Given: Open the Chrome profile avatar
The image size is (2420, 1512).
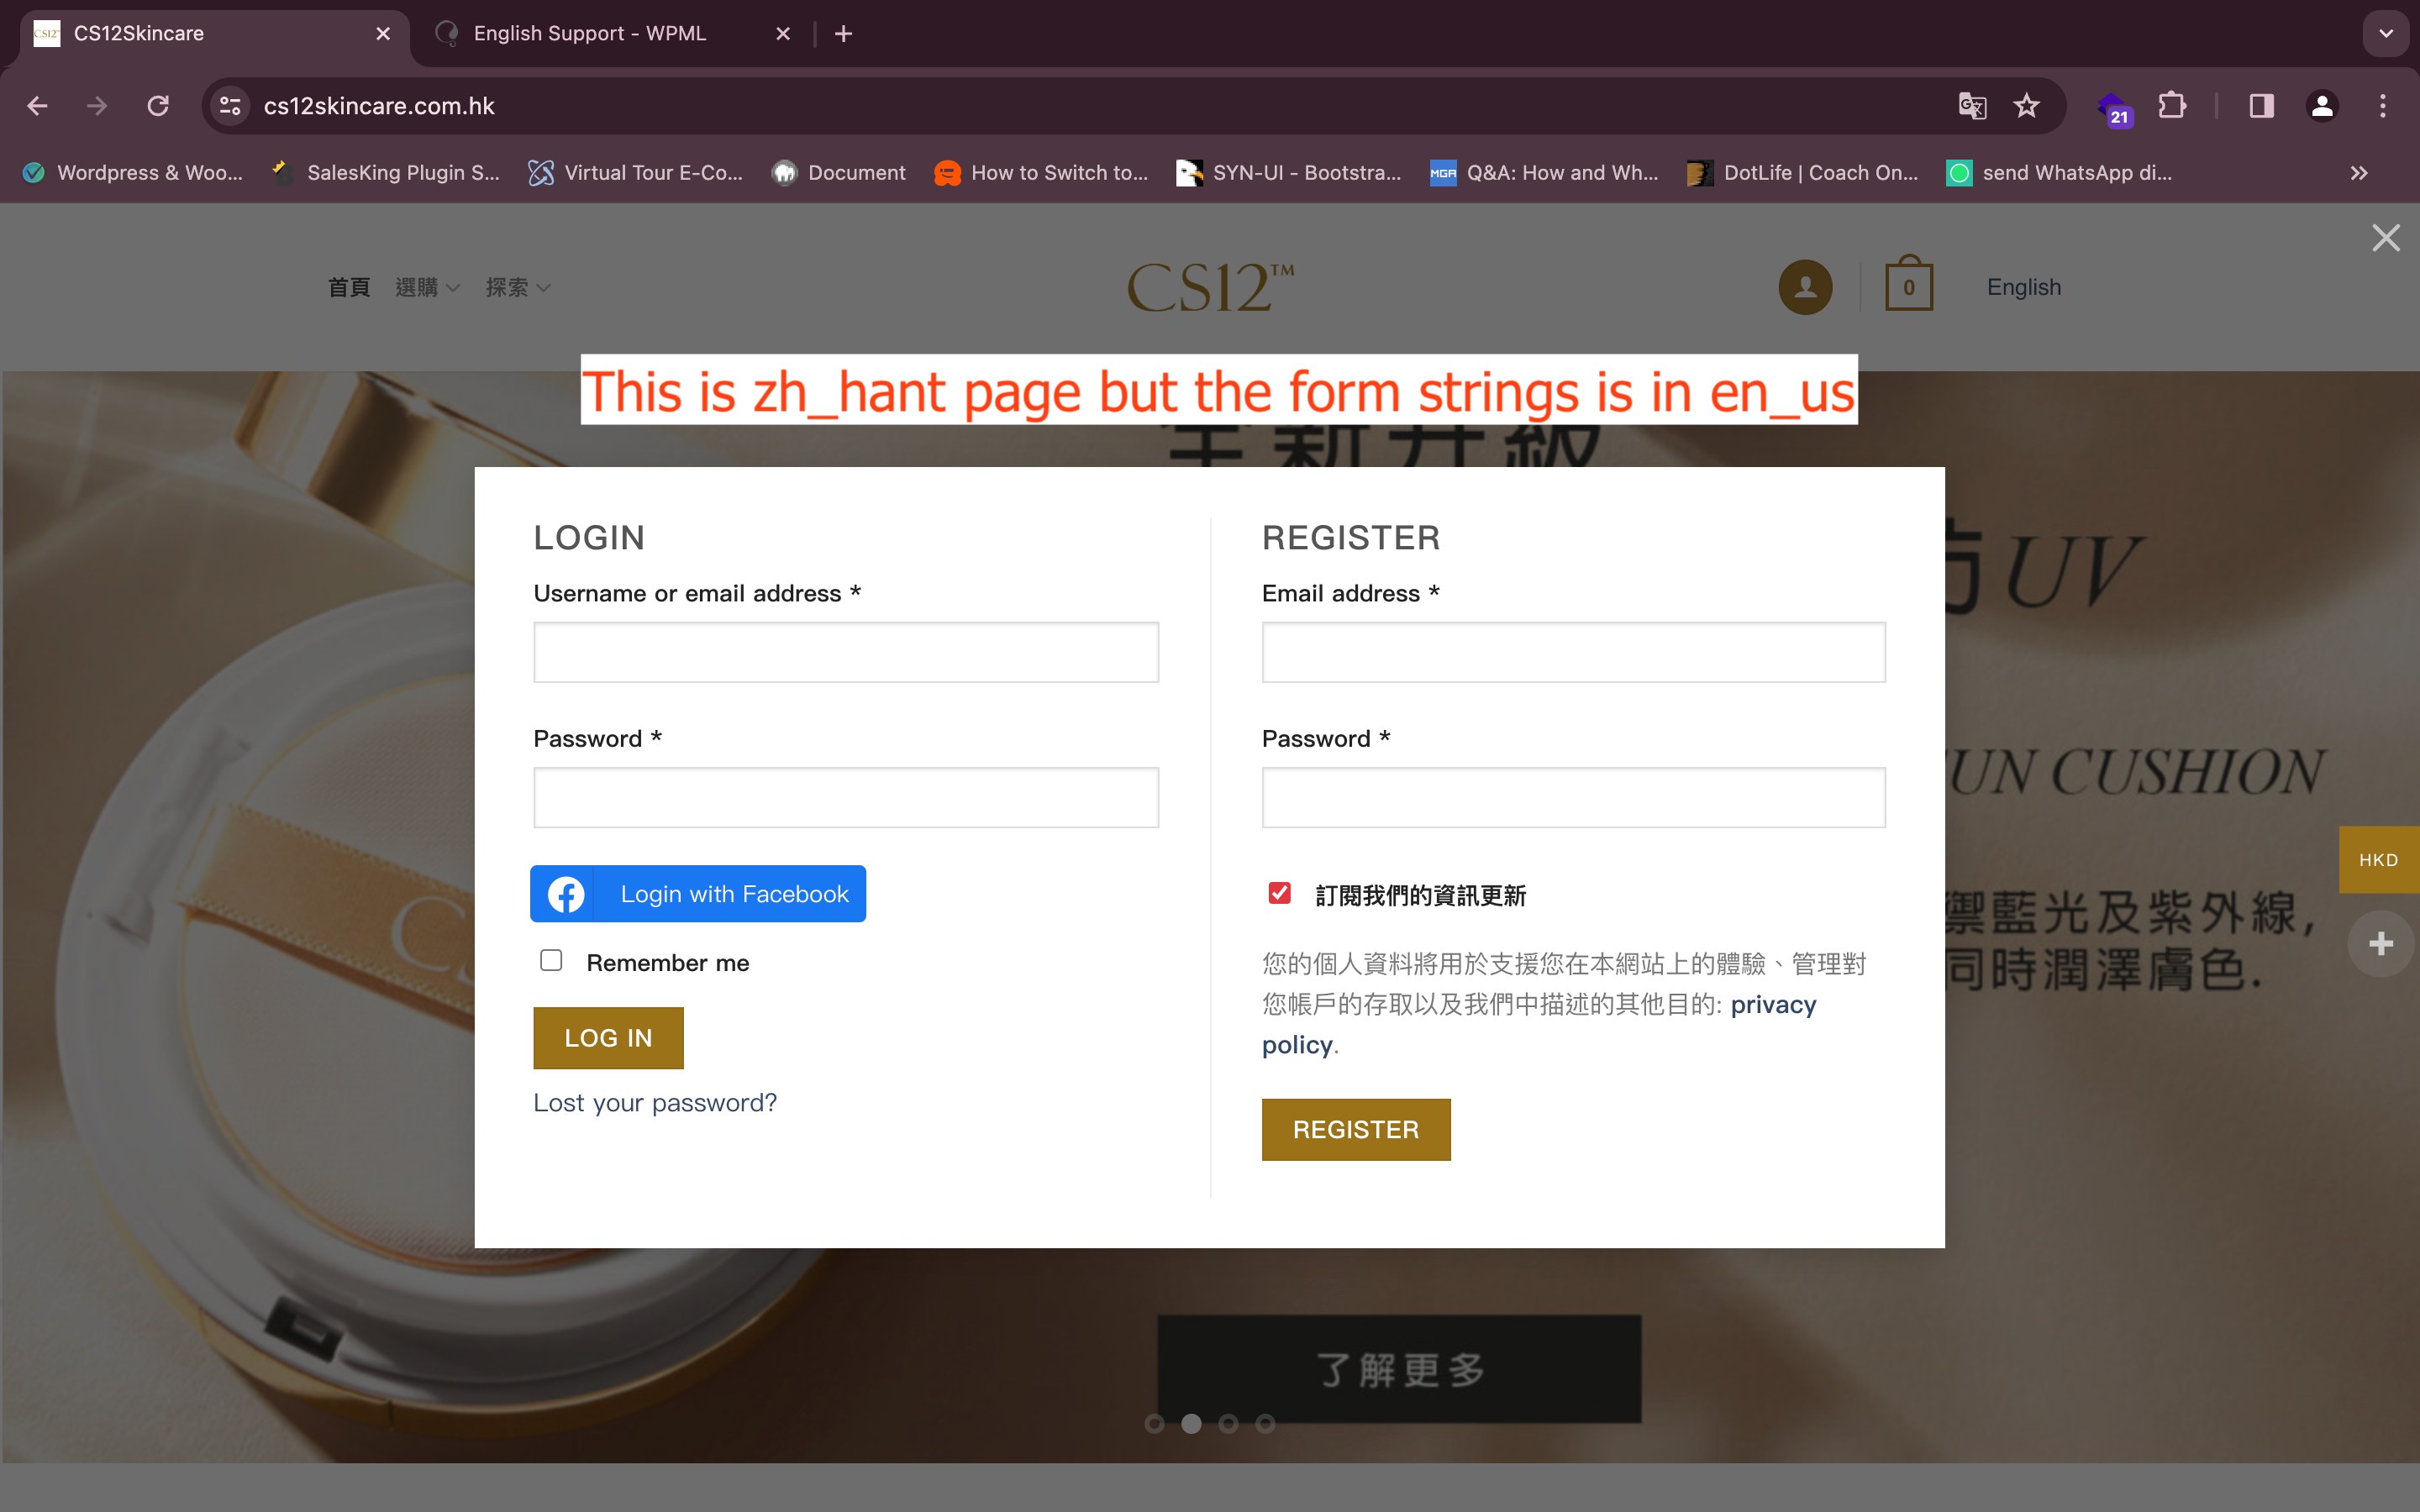Looking at the screenshot, I should pos(2322,106).
